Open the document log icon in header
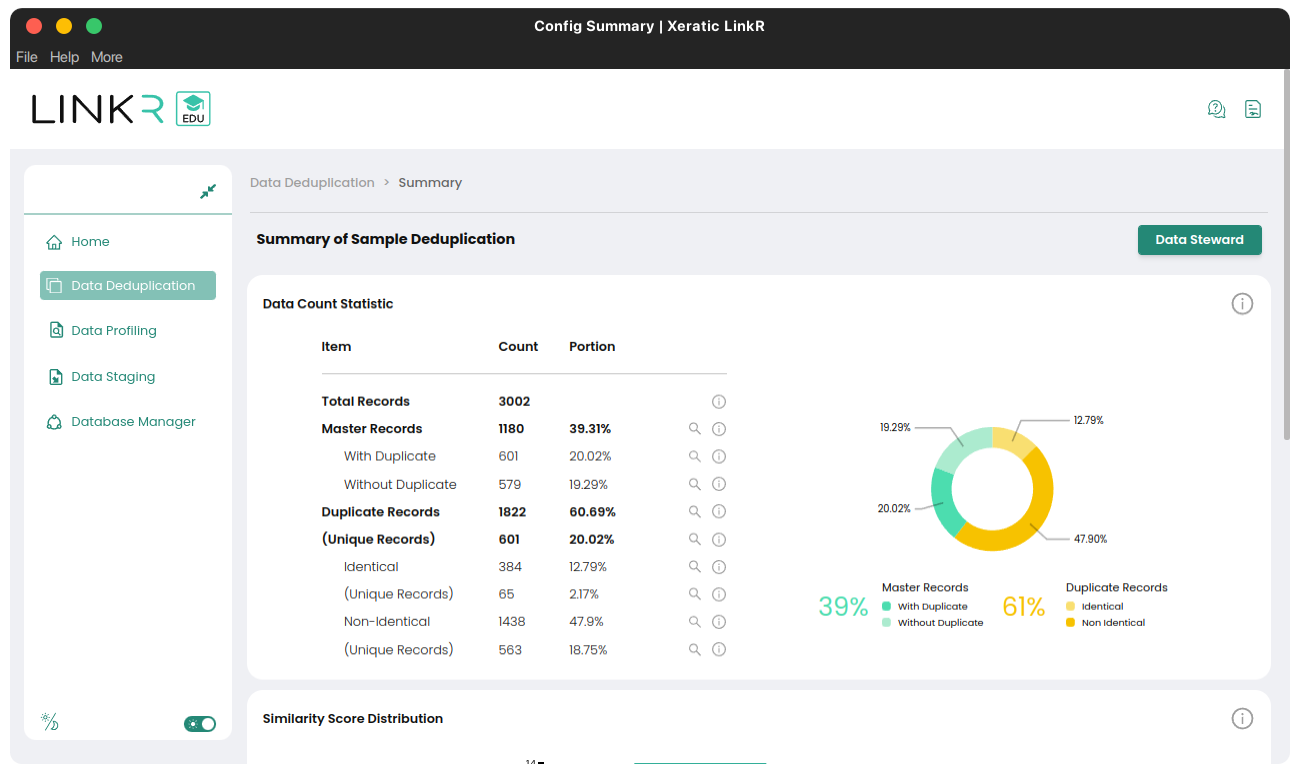1300x774 pixels. click(x=1252, y=109)
